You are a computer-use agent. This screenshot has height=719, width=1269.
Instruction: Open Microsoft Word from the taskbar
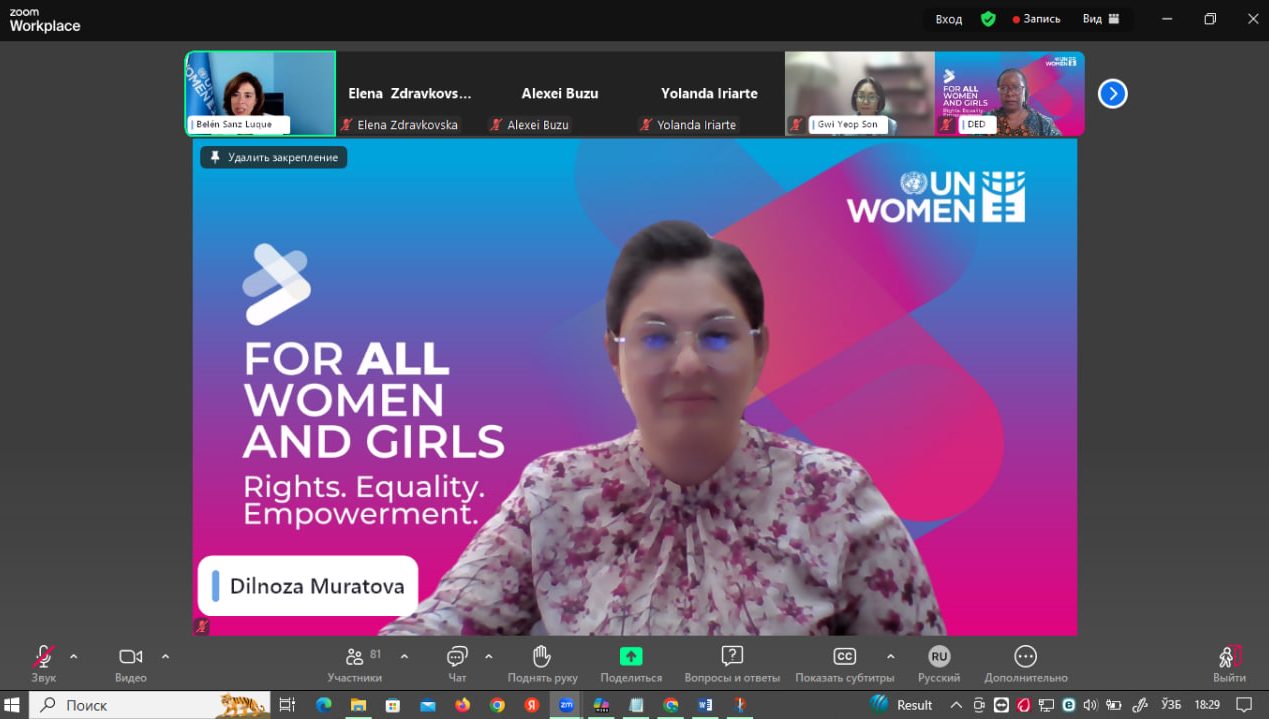tap(705, 705)
